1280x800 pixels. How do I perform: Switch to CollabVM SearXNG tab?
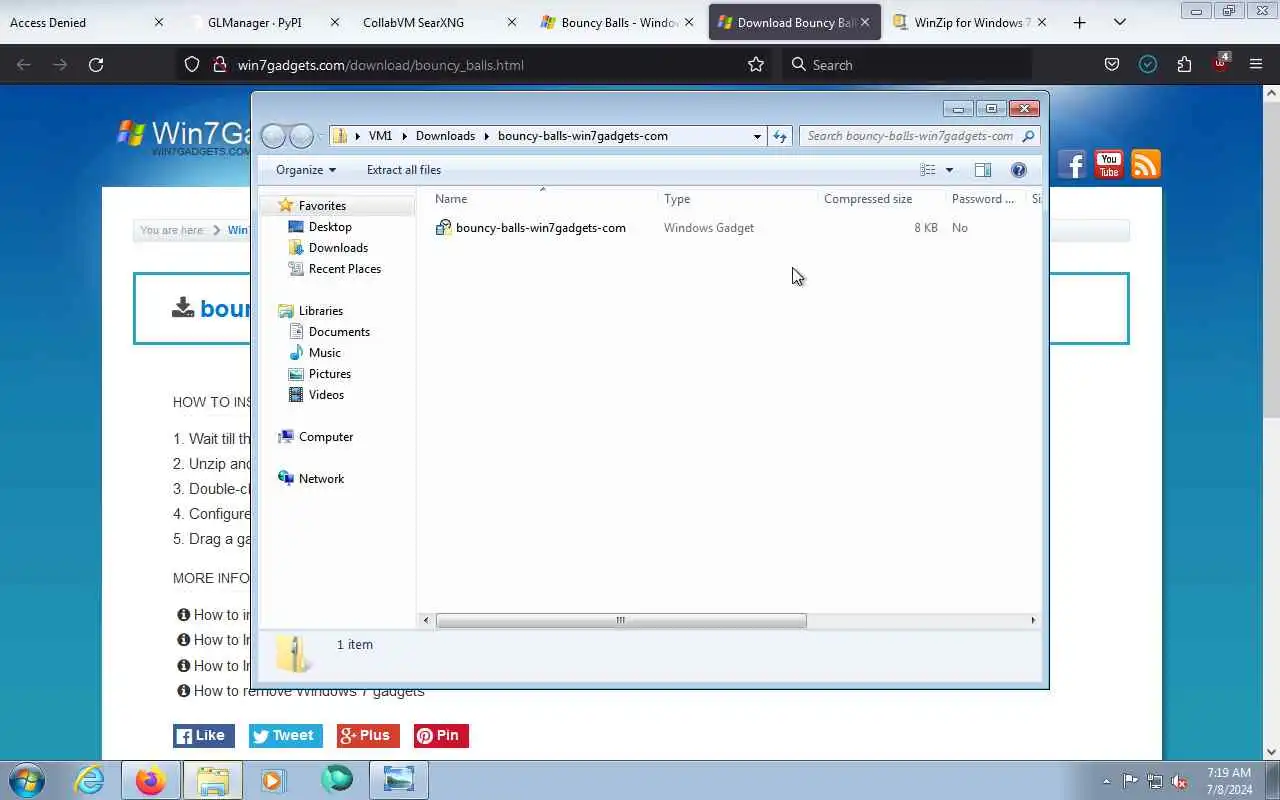tap(438, 22)
